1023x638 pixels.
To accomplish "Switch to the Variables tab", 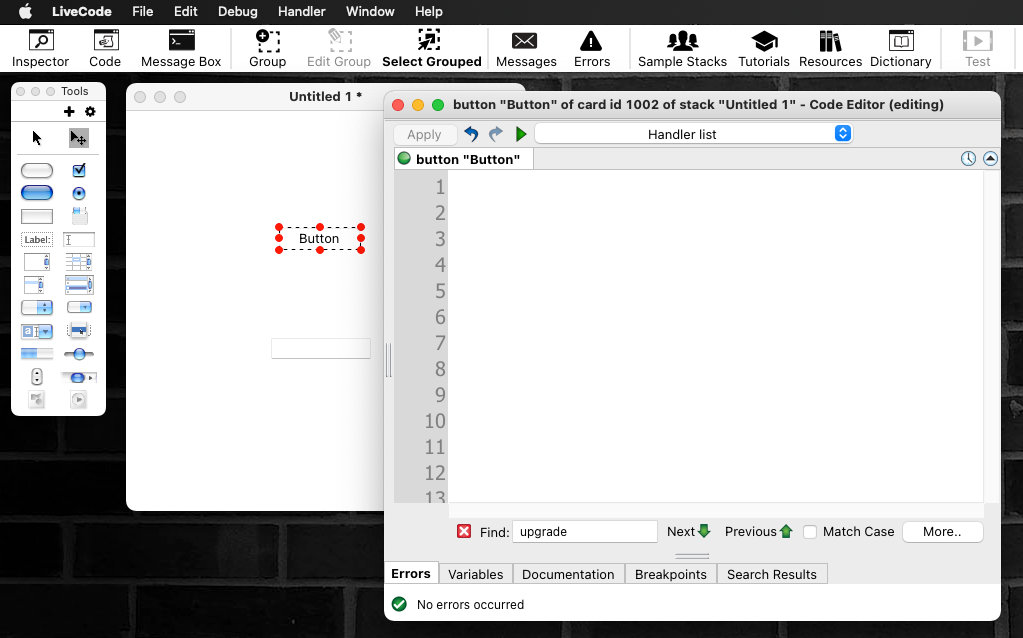I will pyautogui.click(x=476, y=574).
